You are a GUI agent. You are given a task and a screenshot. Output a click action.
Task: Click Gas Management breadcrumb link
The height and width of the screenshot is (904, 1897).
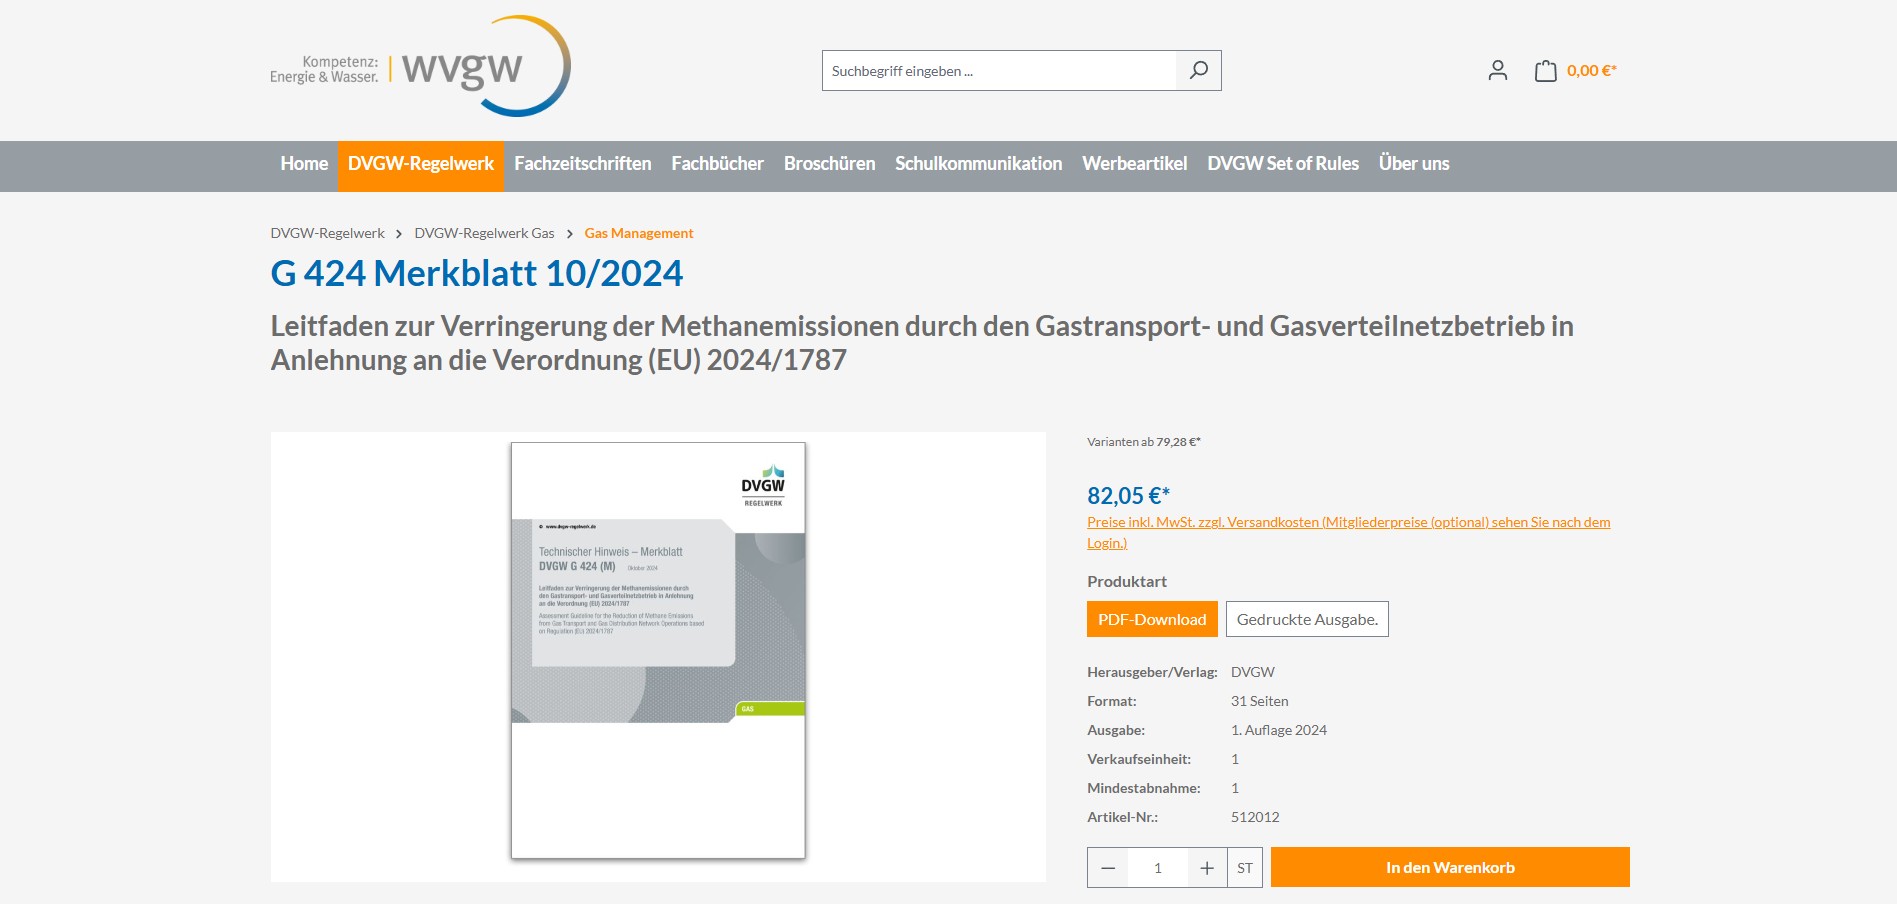click(638, 233)
